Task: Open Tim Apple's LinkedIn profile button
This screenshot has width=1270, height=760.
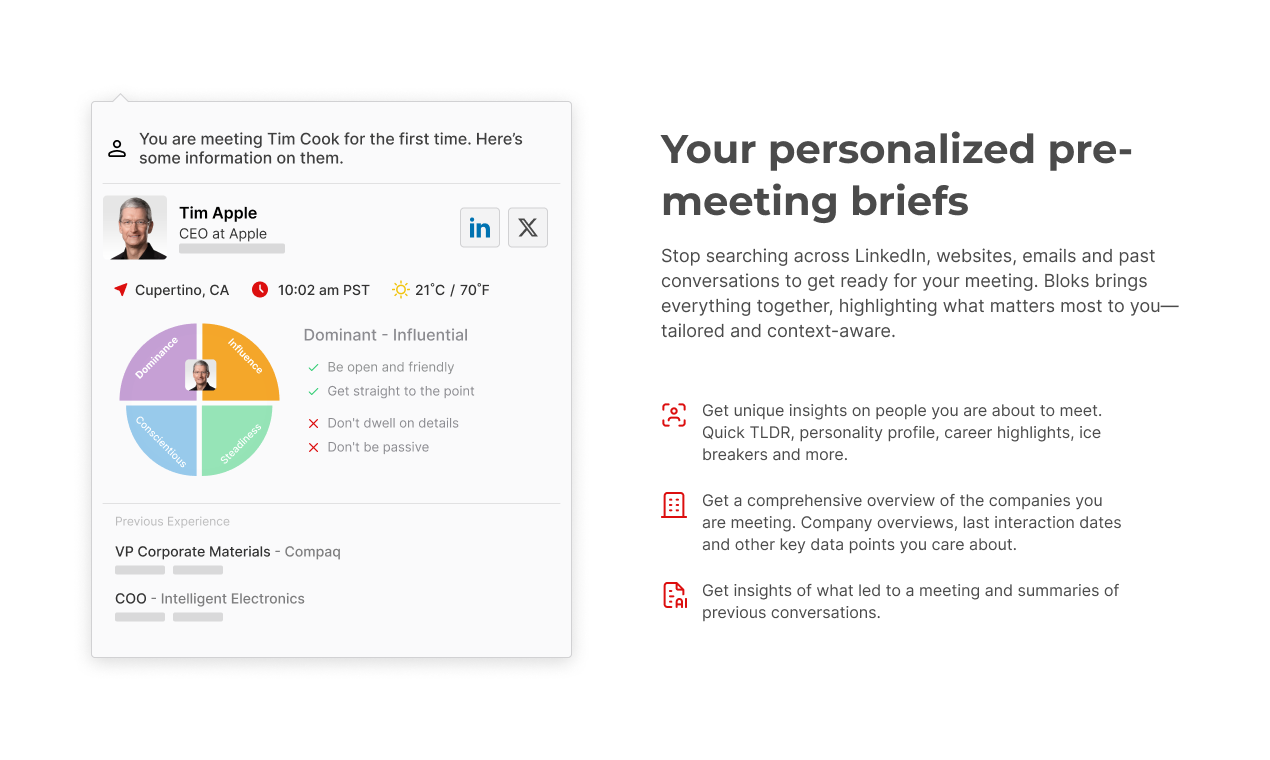Action: [480, 227]
